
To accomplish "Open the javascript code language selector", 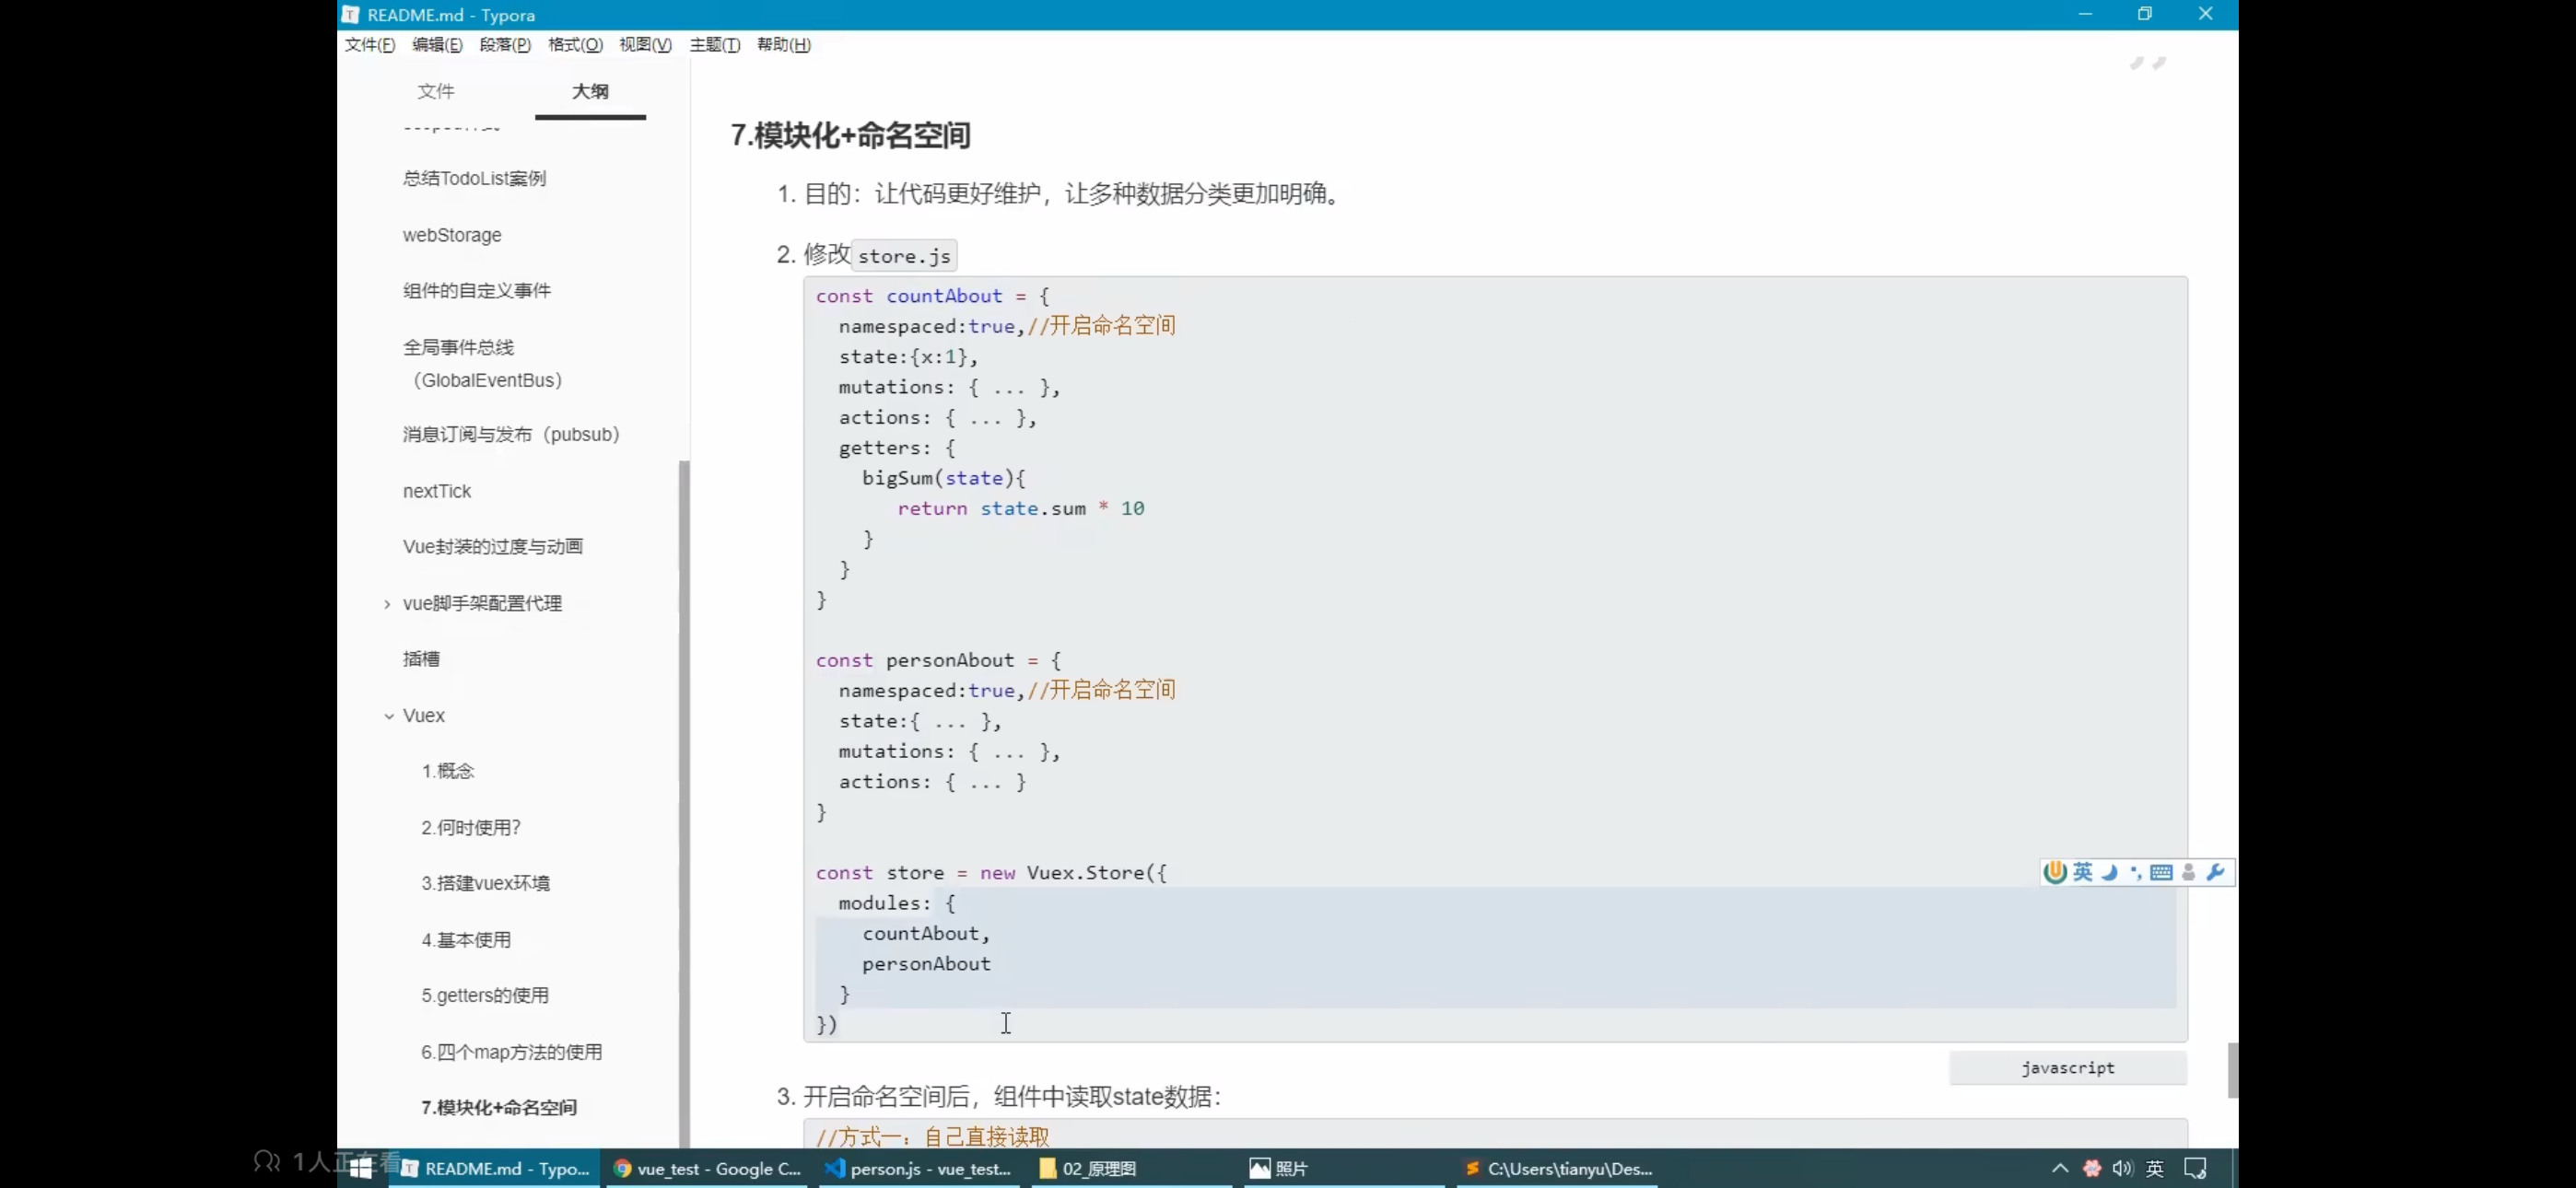I will click(2067, 1068).
